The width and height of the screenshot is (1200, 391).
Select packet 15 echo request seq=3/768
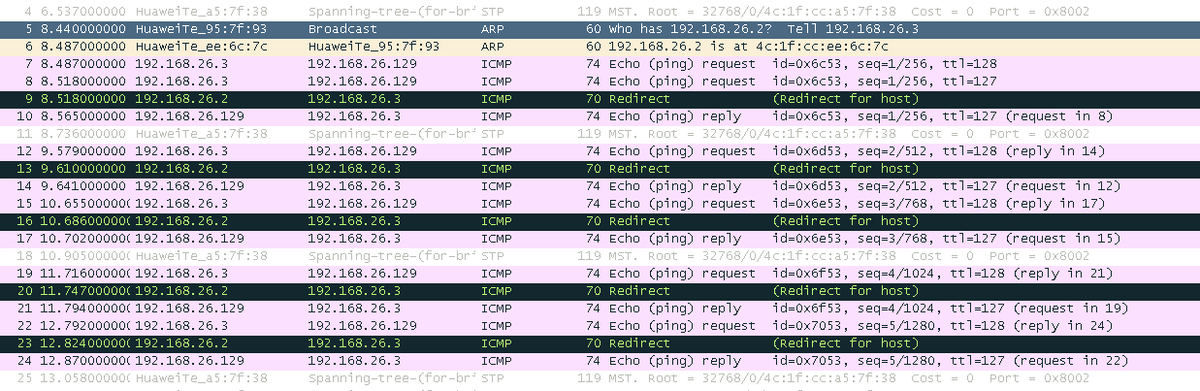[x=600, y=202]
